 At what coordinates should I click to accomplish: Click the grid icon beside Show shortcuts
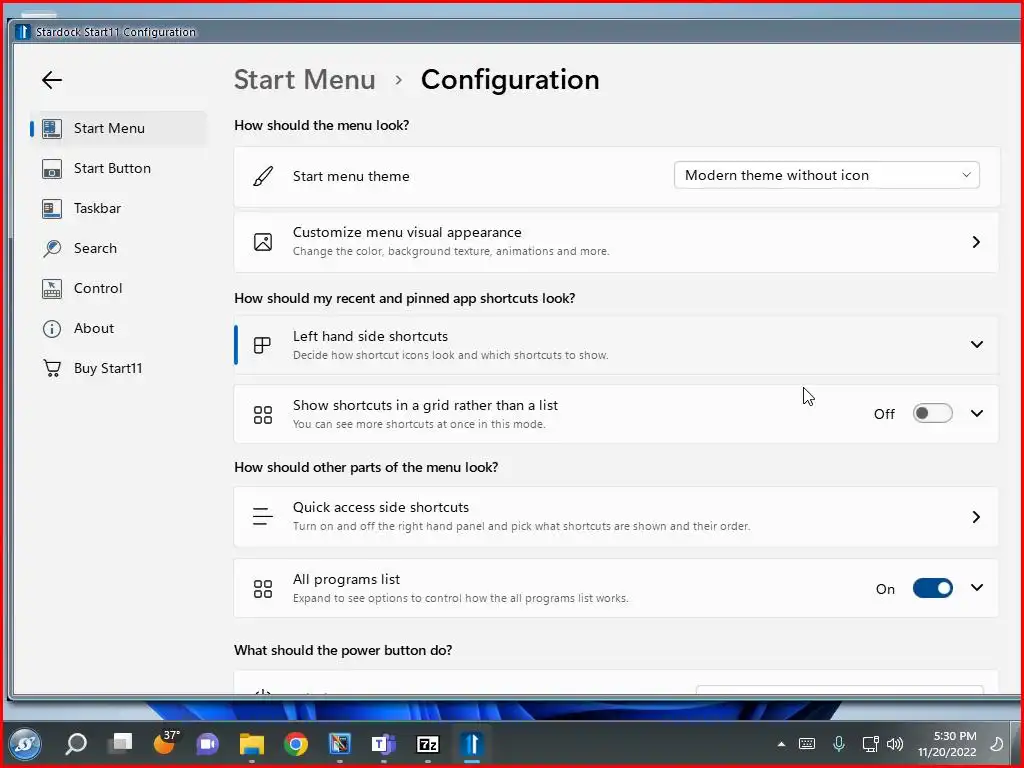(x=263, y=415)
